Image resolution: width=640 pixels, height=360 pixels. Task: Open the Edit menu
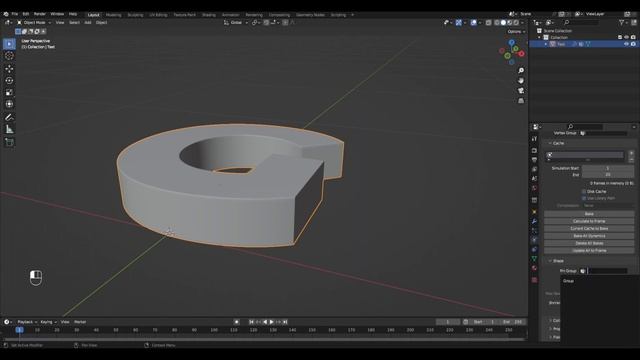click(26, 14)
